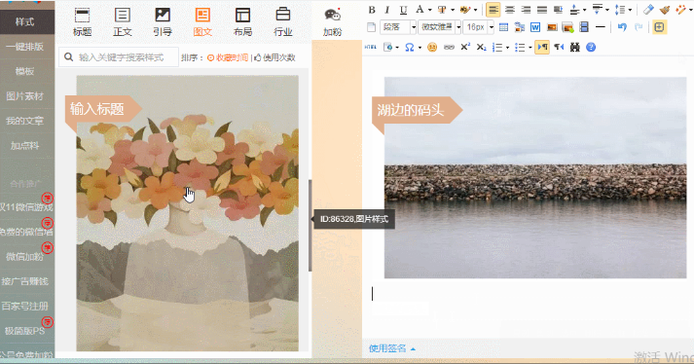Select the flower-head image style thumbnail
Screen dimensions: 694x364
pos(188,213)
